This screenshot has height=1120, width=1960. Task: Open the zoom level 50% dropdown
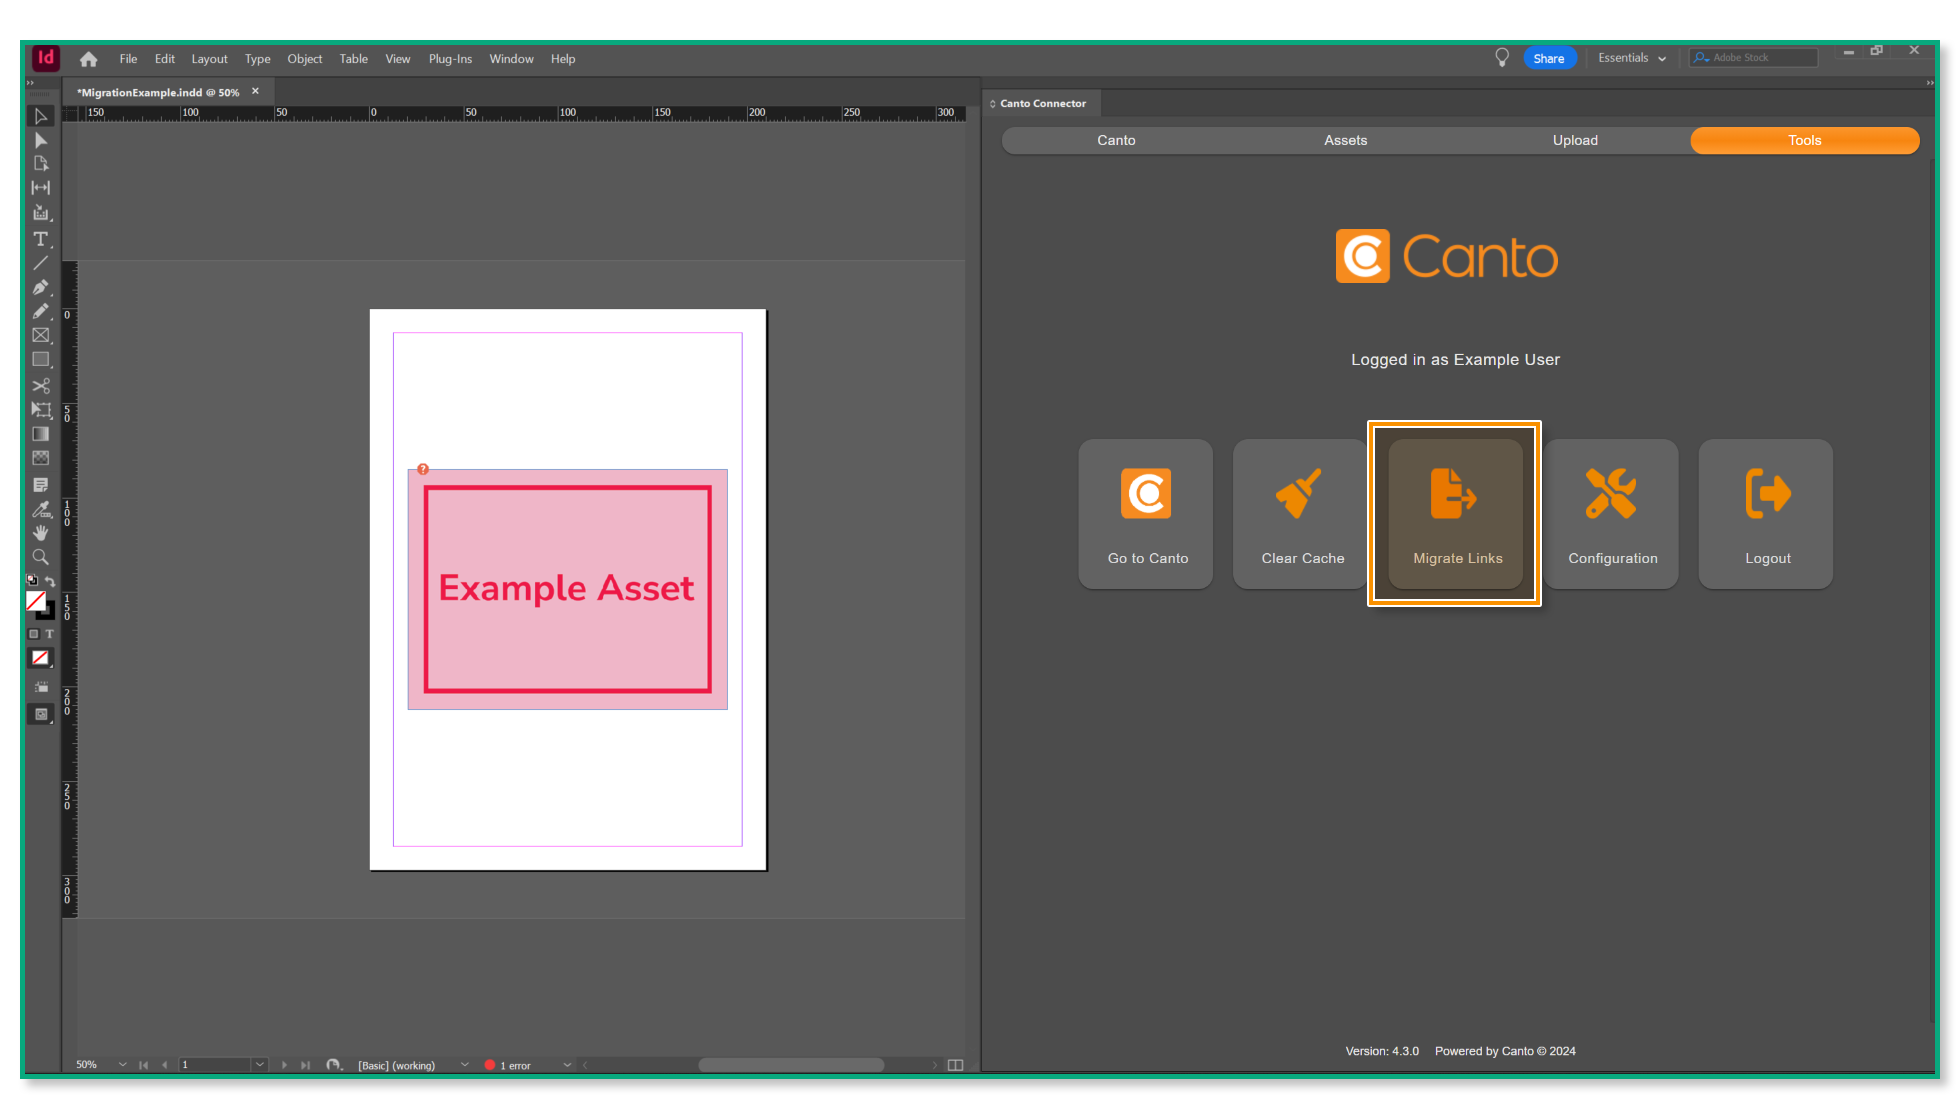[122, 1065]
